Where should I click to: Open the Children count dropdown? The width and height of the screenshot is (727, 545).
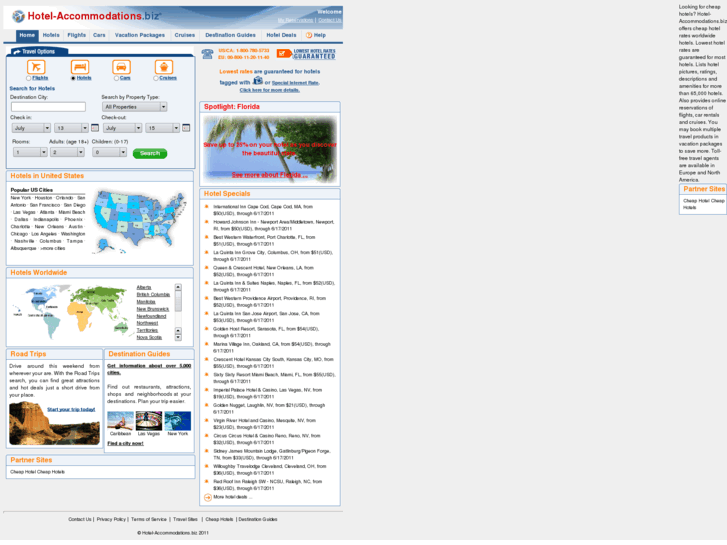109,152
